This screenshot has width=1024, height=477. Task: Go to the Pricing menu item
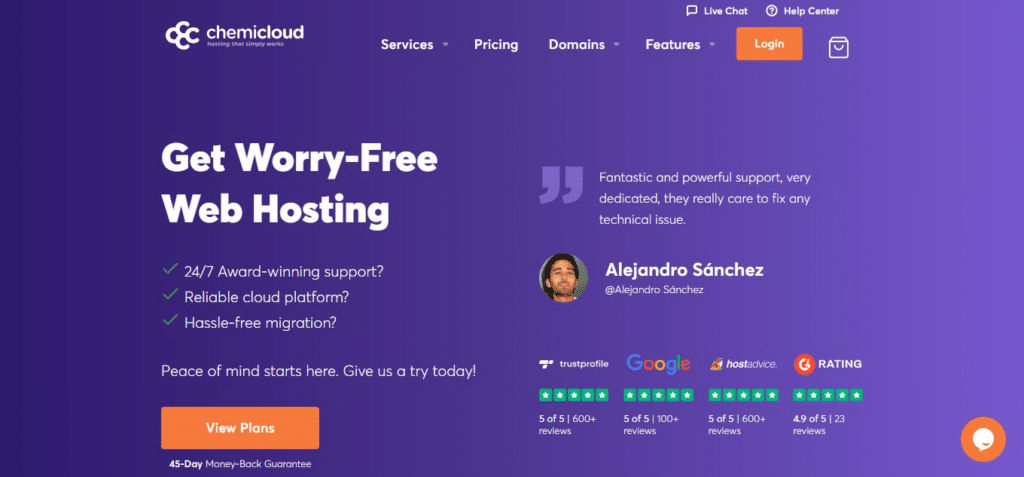point(496,44)
